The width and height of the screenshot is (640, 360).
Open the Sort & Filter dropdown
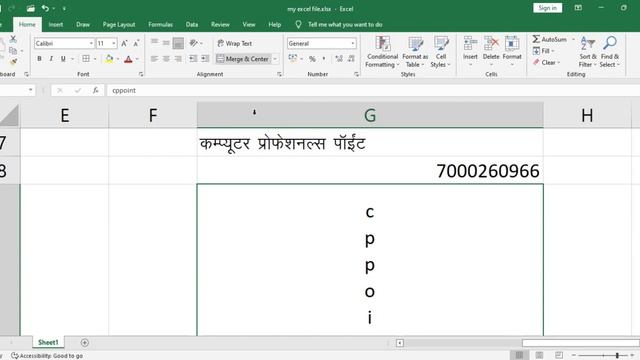588,52
